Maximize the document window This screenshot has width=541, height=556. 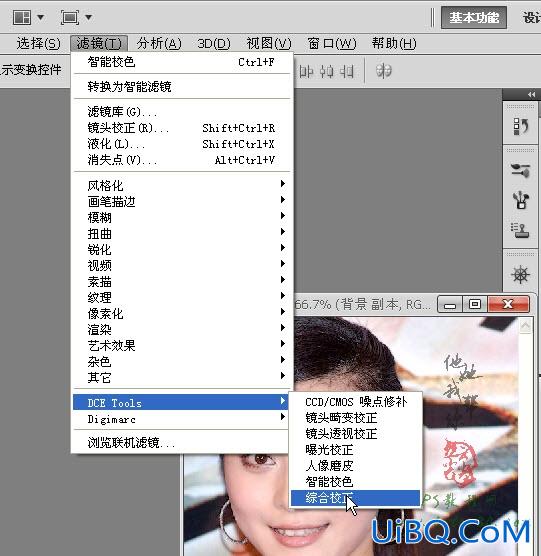475,304
